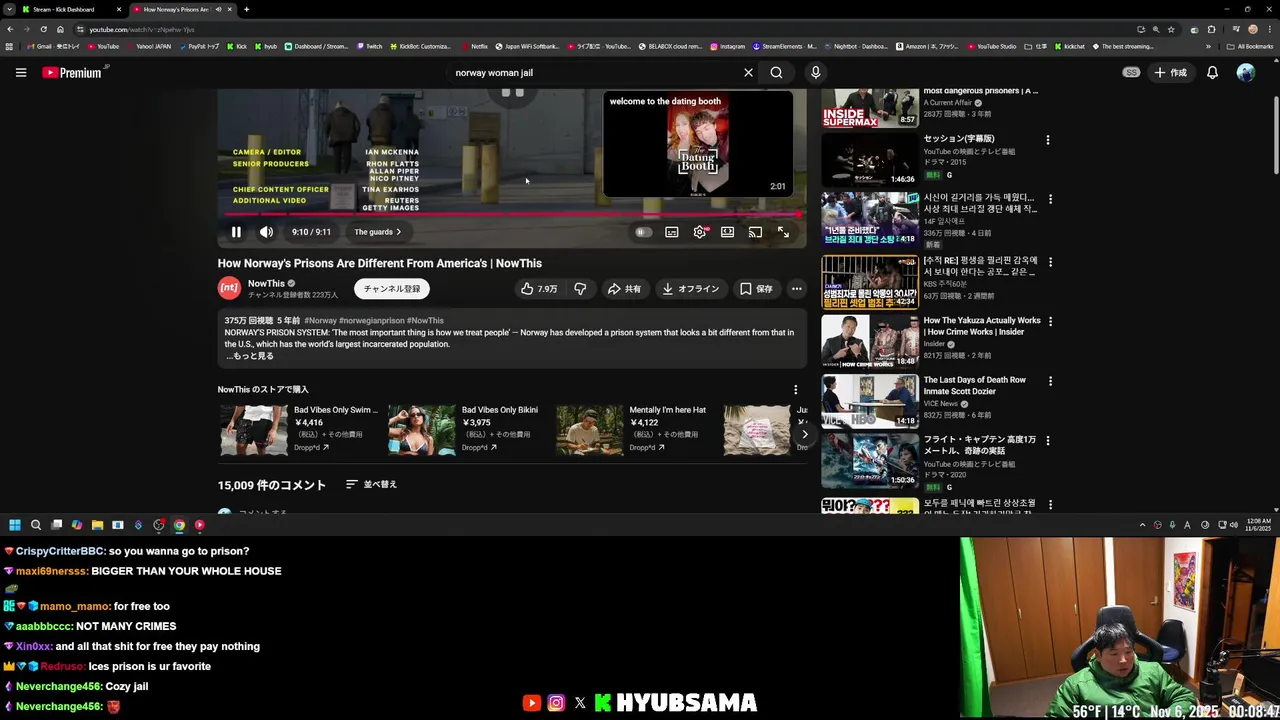Click the youtube.com address bar
Viewport: 1280px width, 720px height.
[600, 29]
